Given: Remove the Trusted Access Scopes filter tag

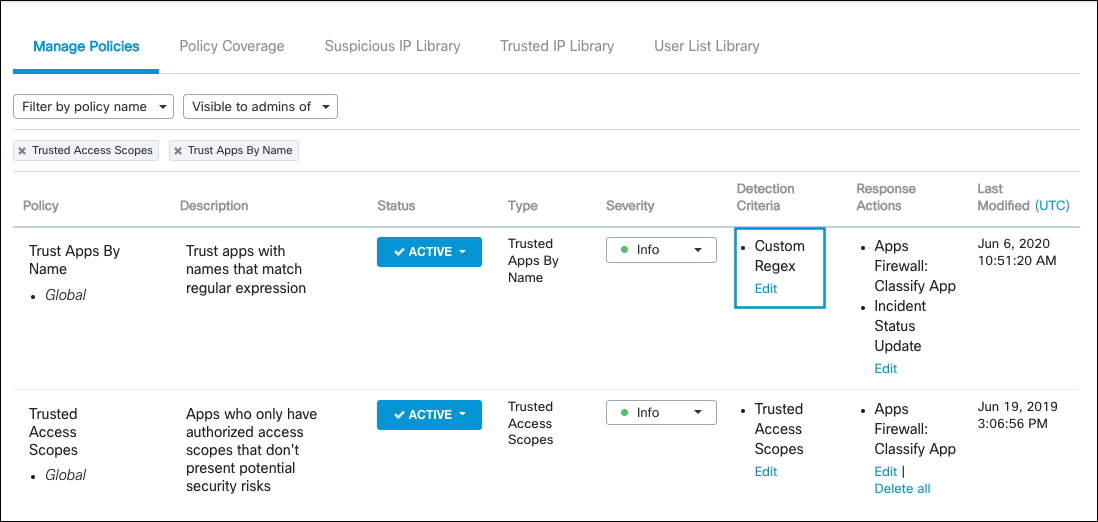Looking at the screenshot, I should [22, 151].
